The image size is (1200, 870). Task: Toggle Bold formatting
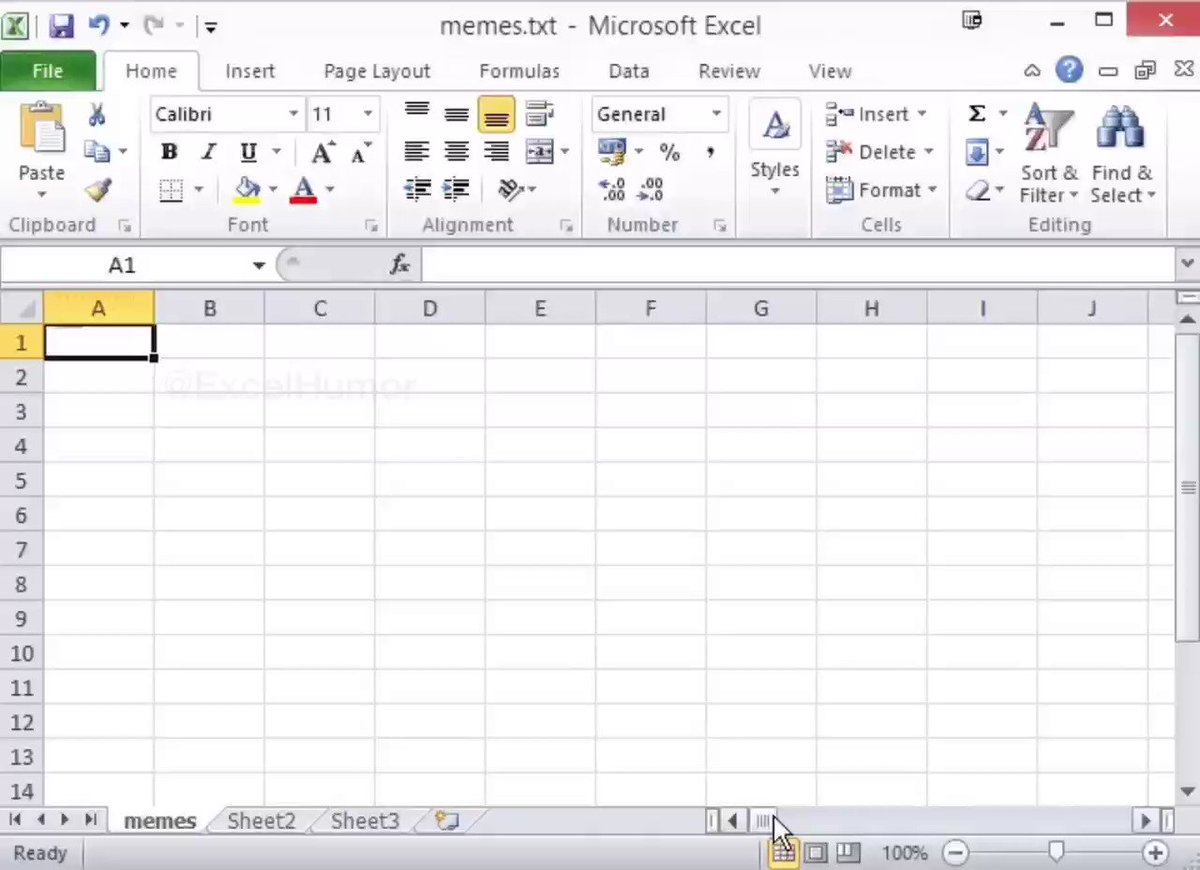169,152
